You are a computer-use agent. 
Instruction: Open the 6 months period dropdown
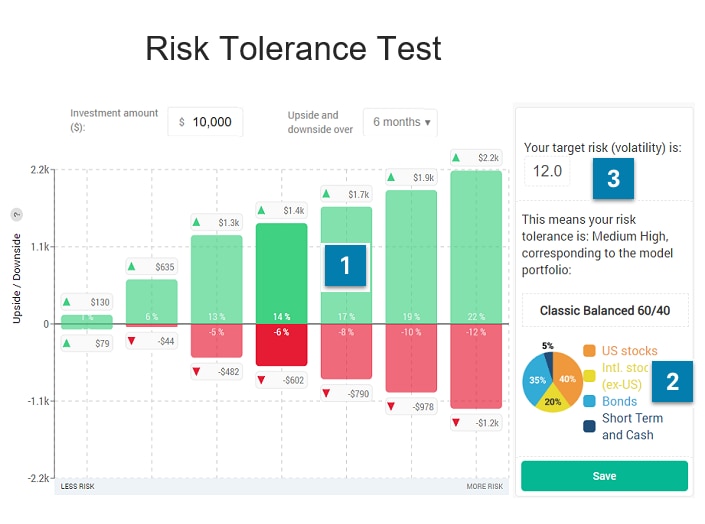(400, 122)
